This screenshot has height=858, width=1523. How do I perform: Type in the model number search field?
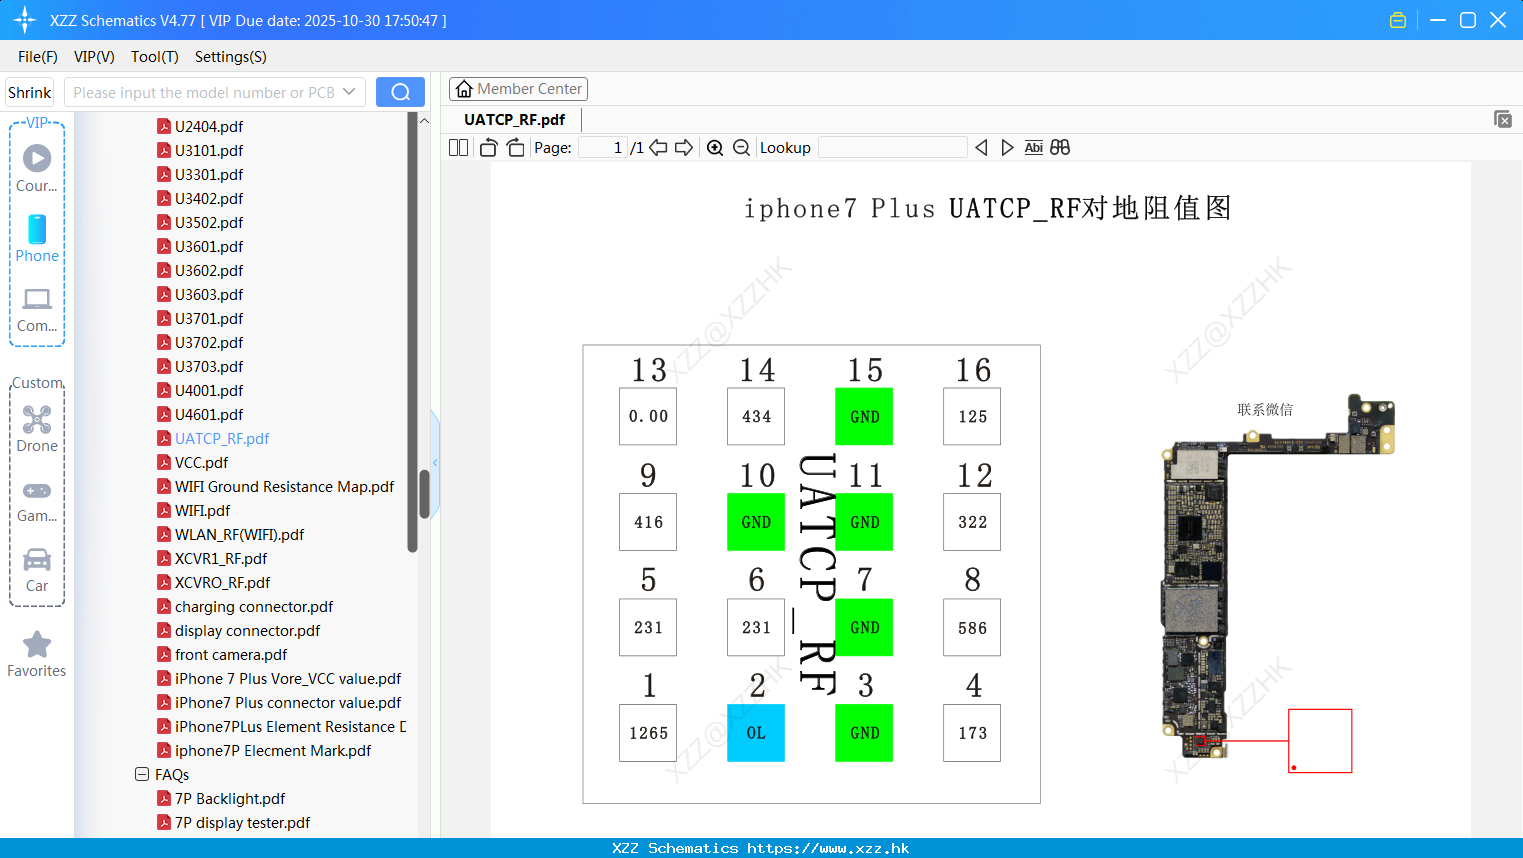coord(203,92)
